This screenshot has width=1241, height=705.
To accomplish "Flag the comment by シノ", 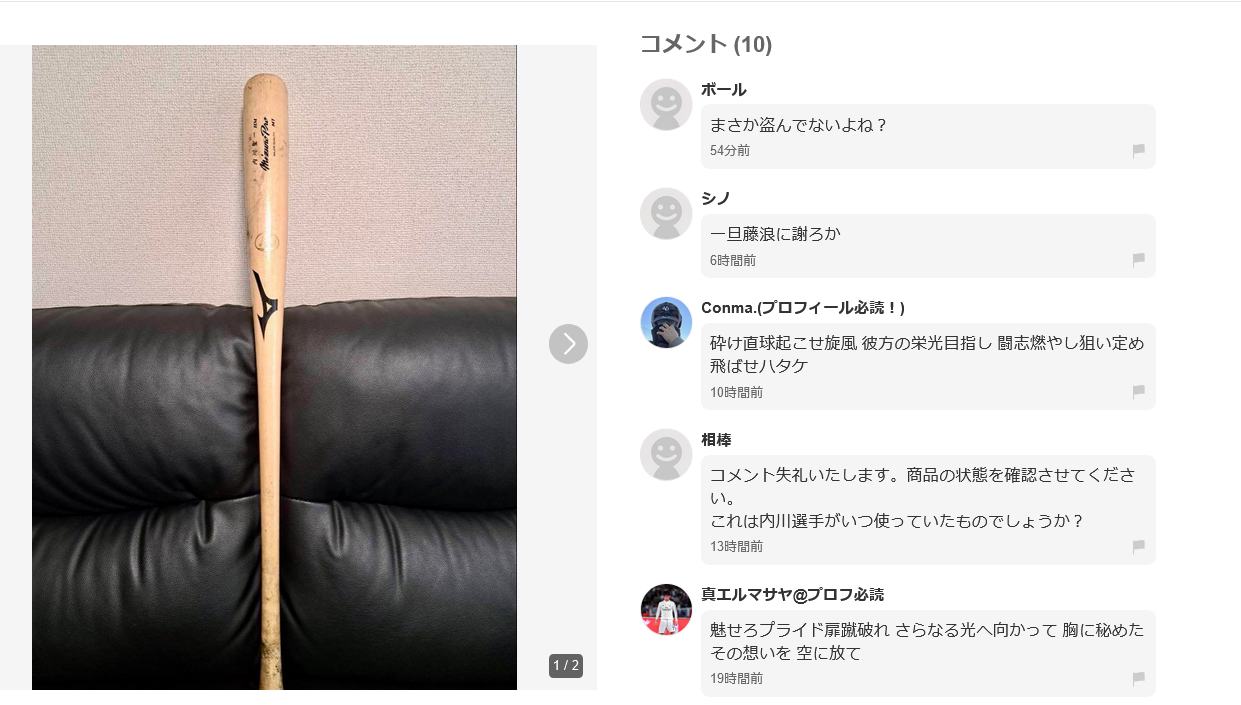I will point(1138,260).
